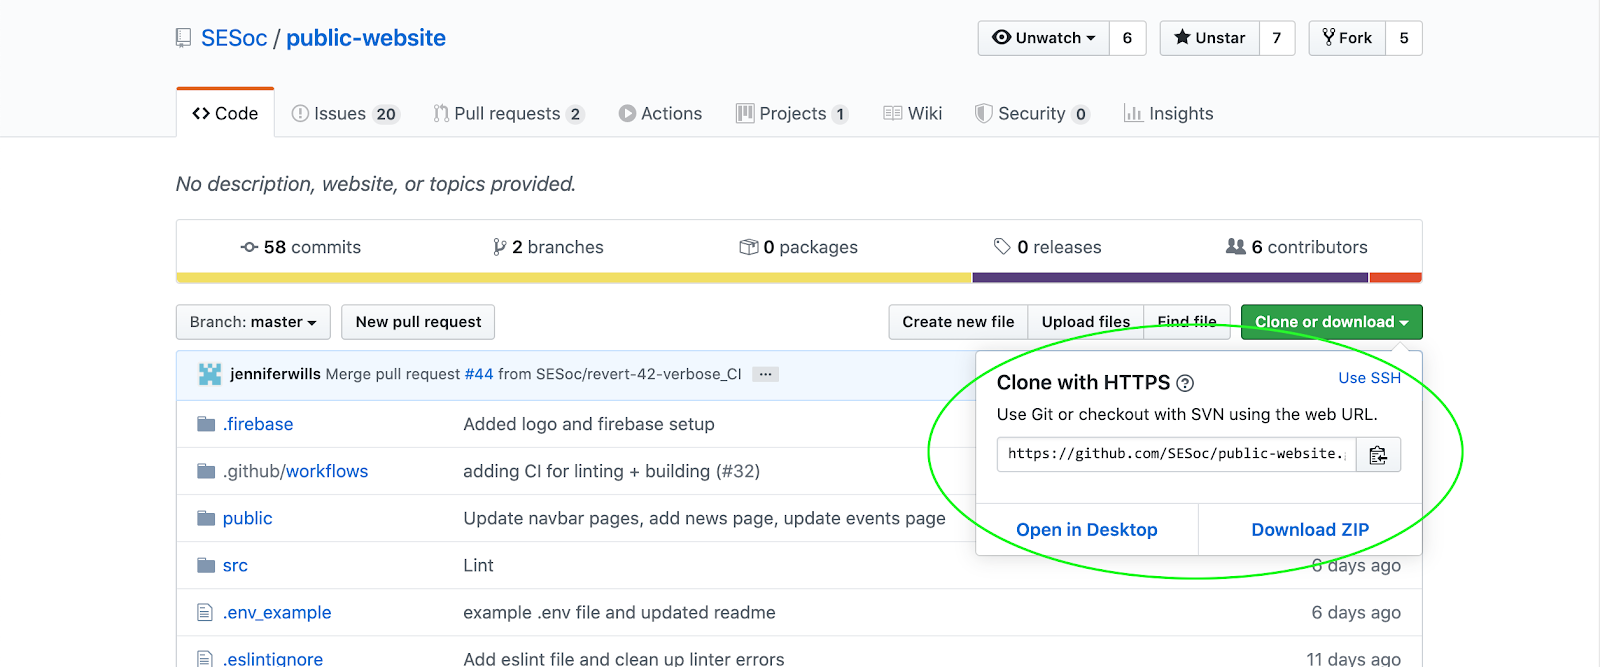Open the Unwatch dropdown

(1043, 38)
